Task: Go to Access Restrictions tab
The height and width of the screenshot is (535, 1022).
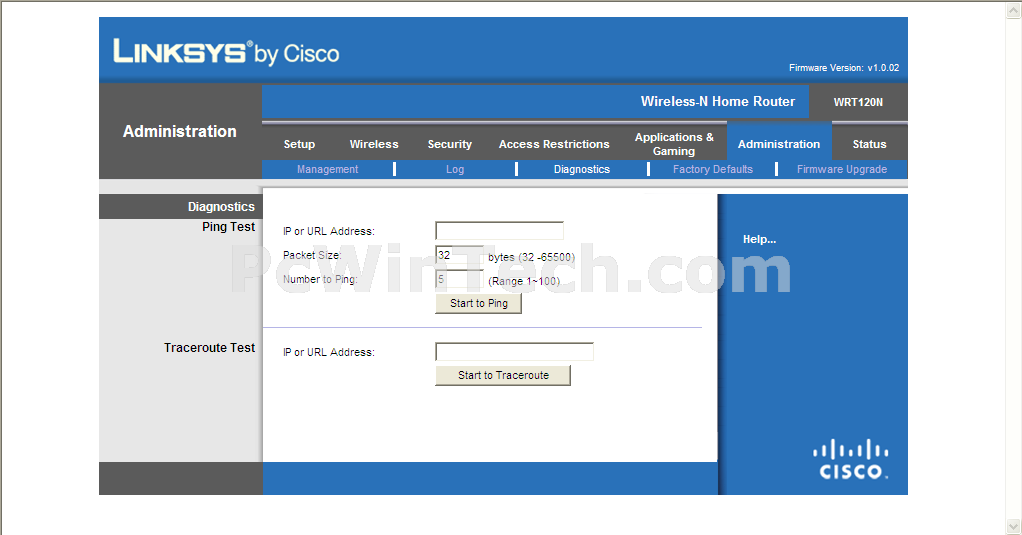Action: (554, 144)
